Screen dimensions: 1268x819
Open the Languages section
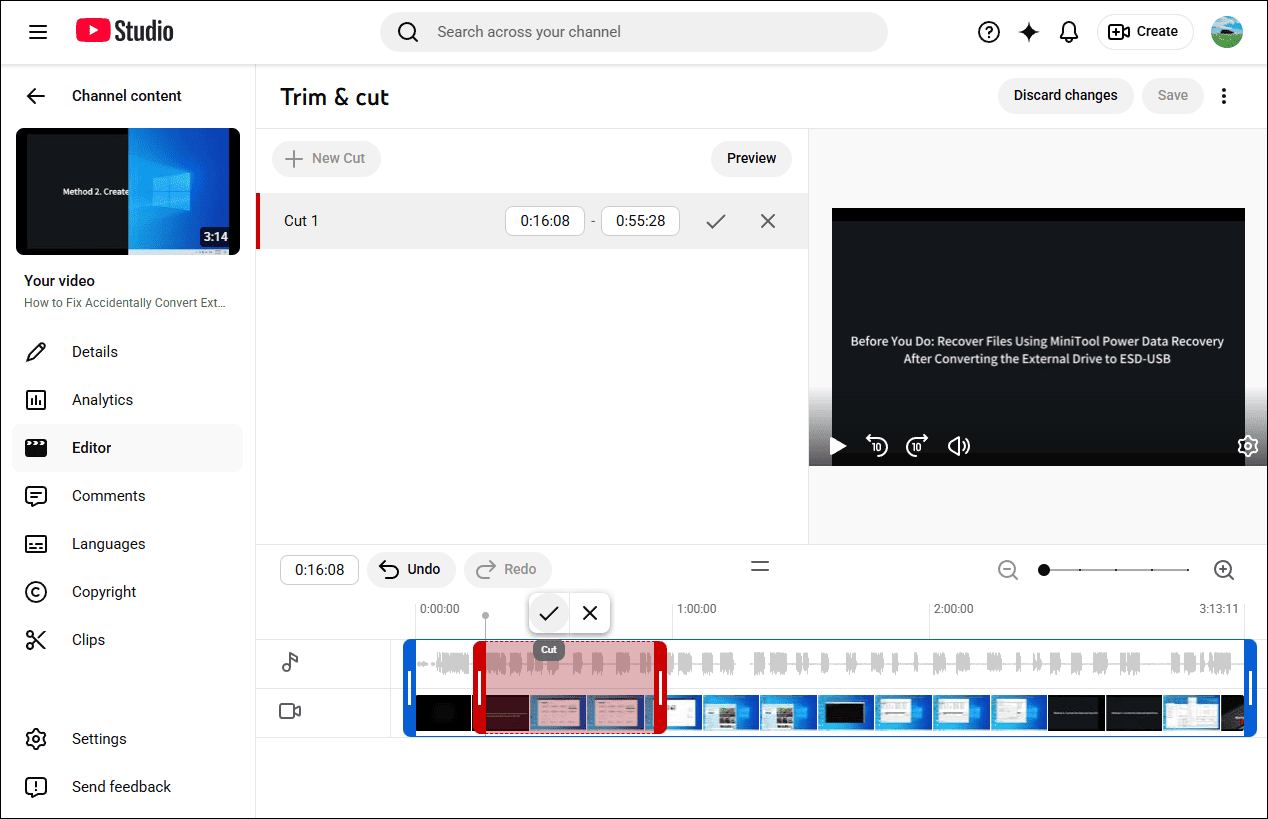click(36, 544)
